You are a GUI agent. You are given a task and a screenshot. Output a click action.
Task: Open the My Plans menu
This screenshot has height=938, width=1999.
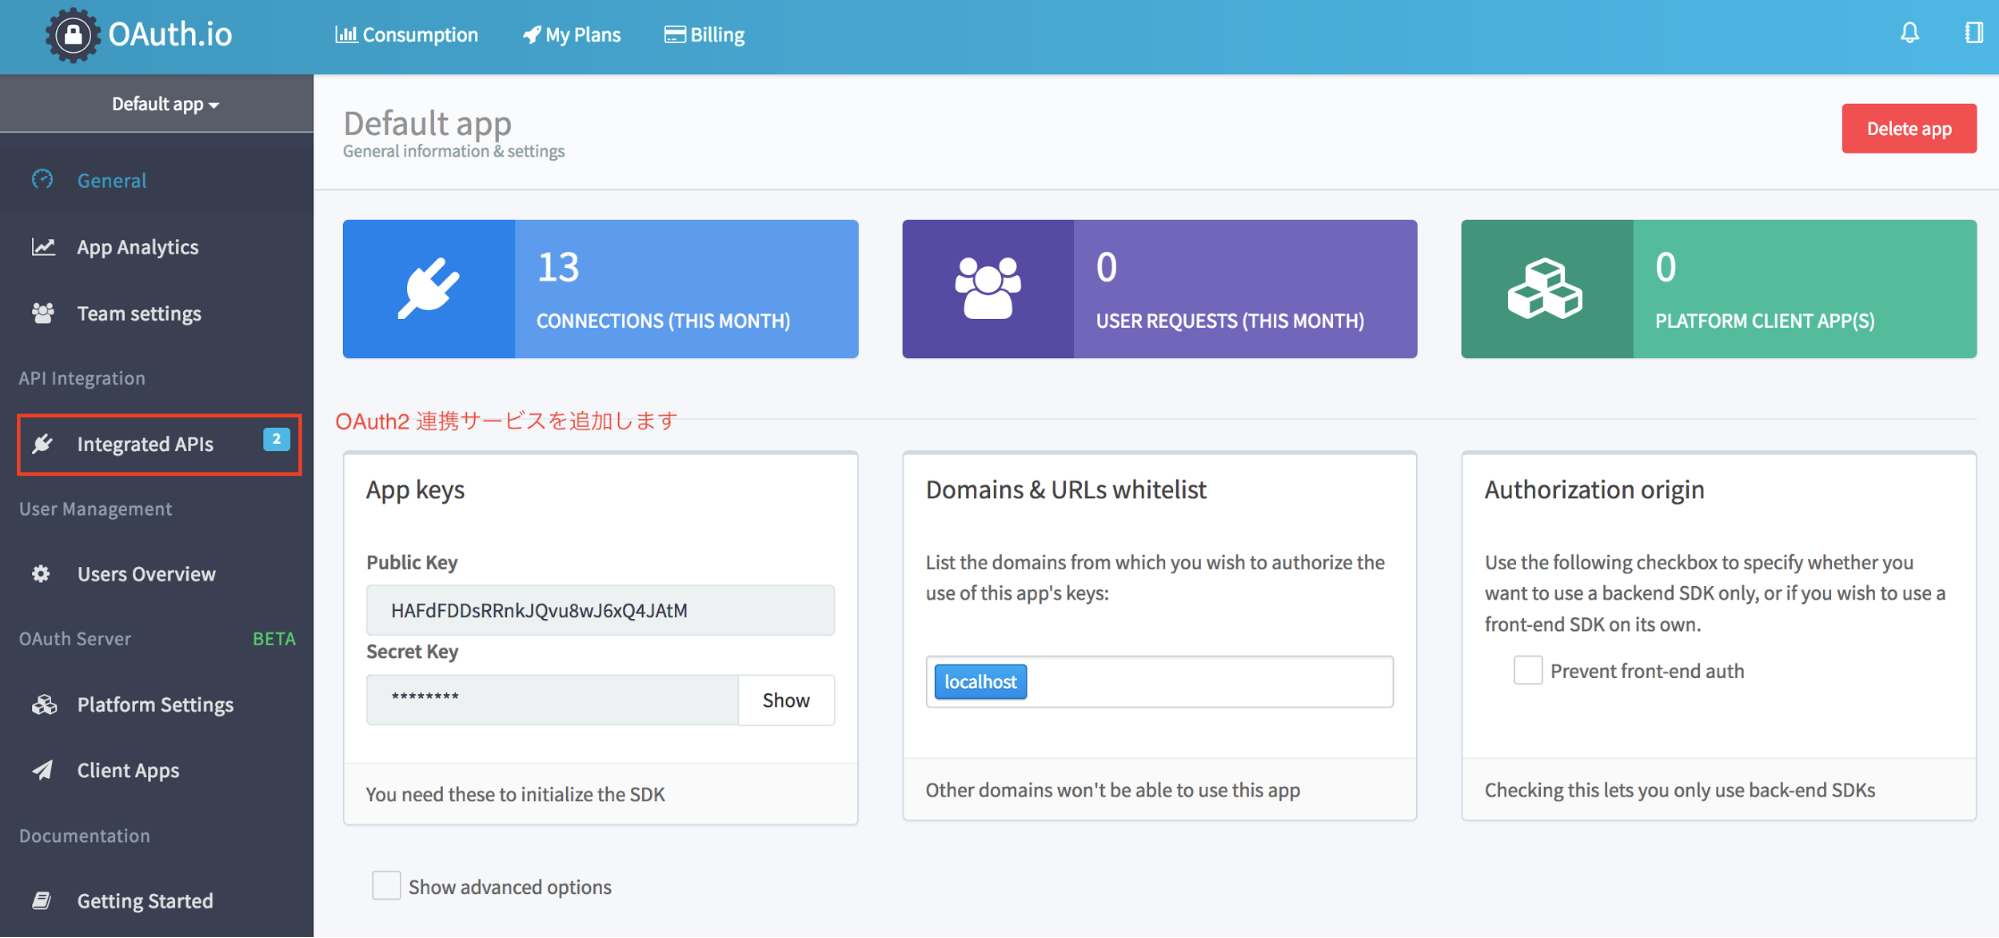tap(572, 35)
